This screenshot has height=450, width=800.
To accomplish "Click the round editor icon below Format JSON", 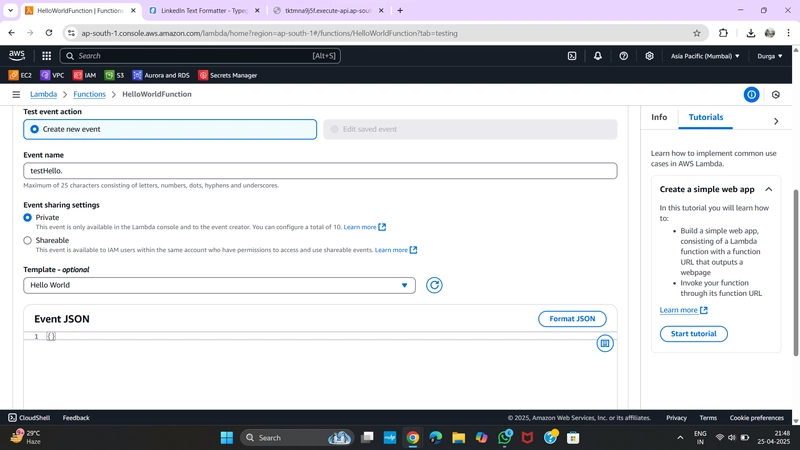I will click(605, 343).
